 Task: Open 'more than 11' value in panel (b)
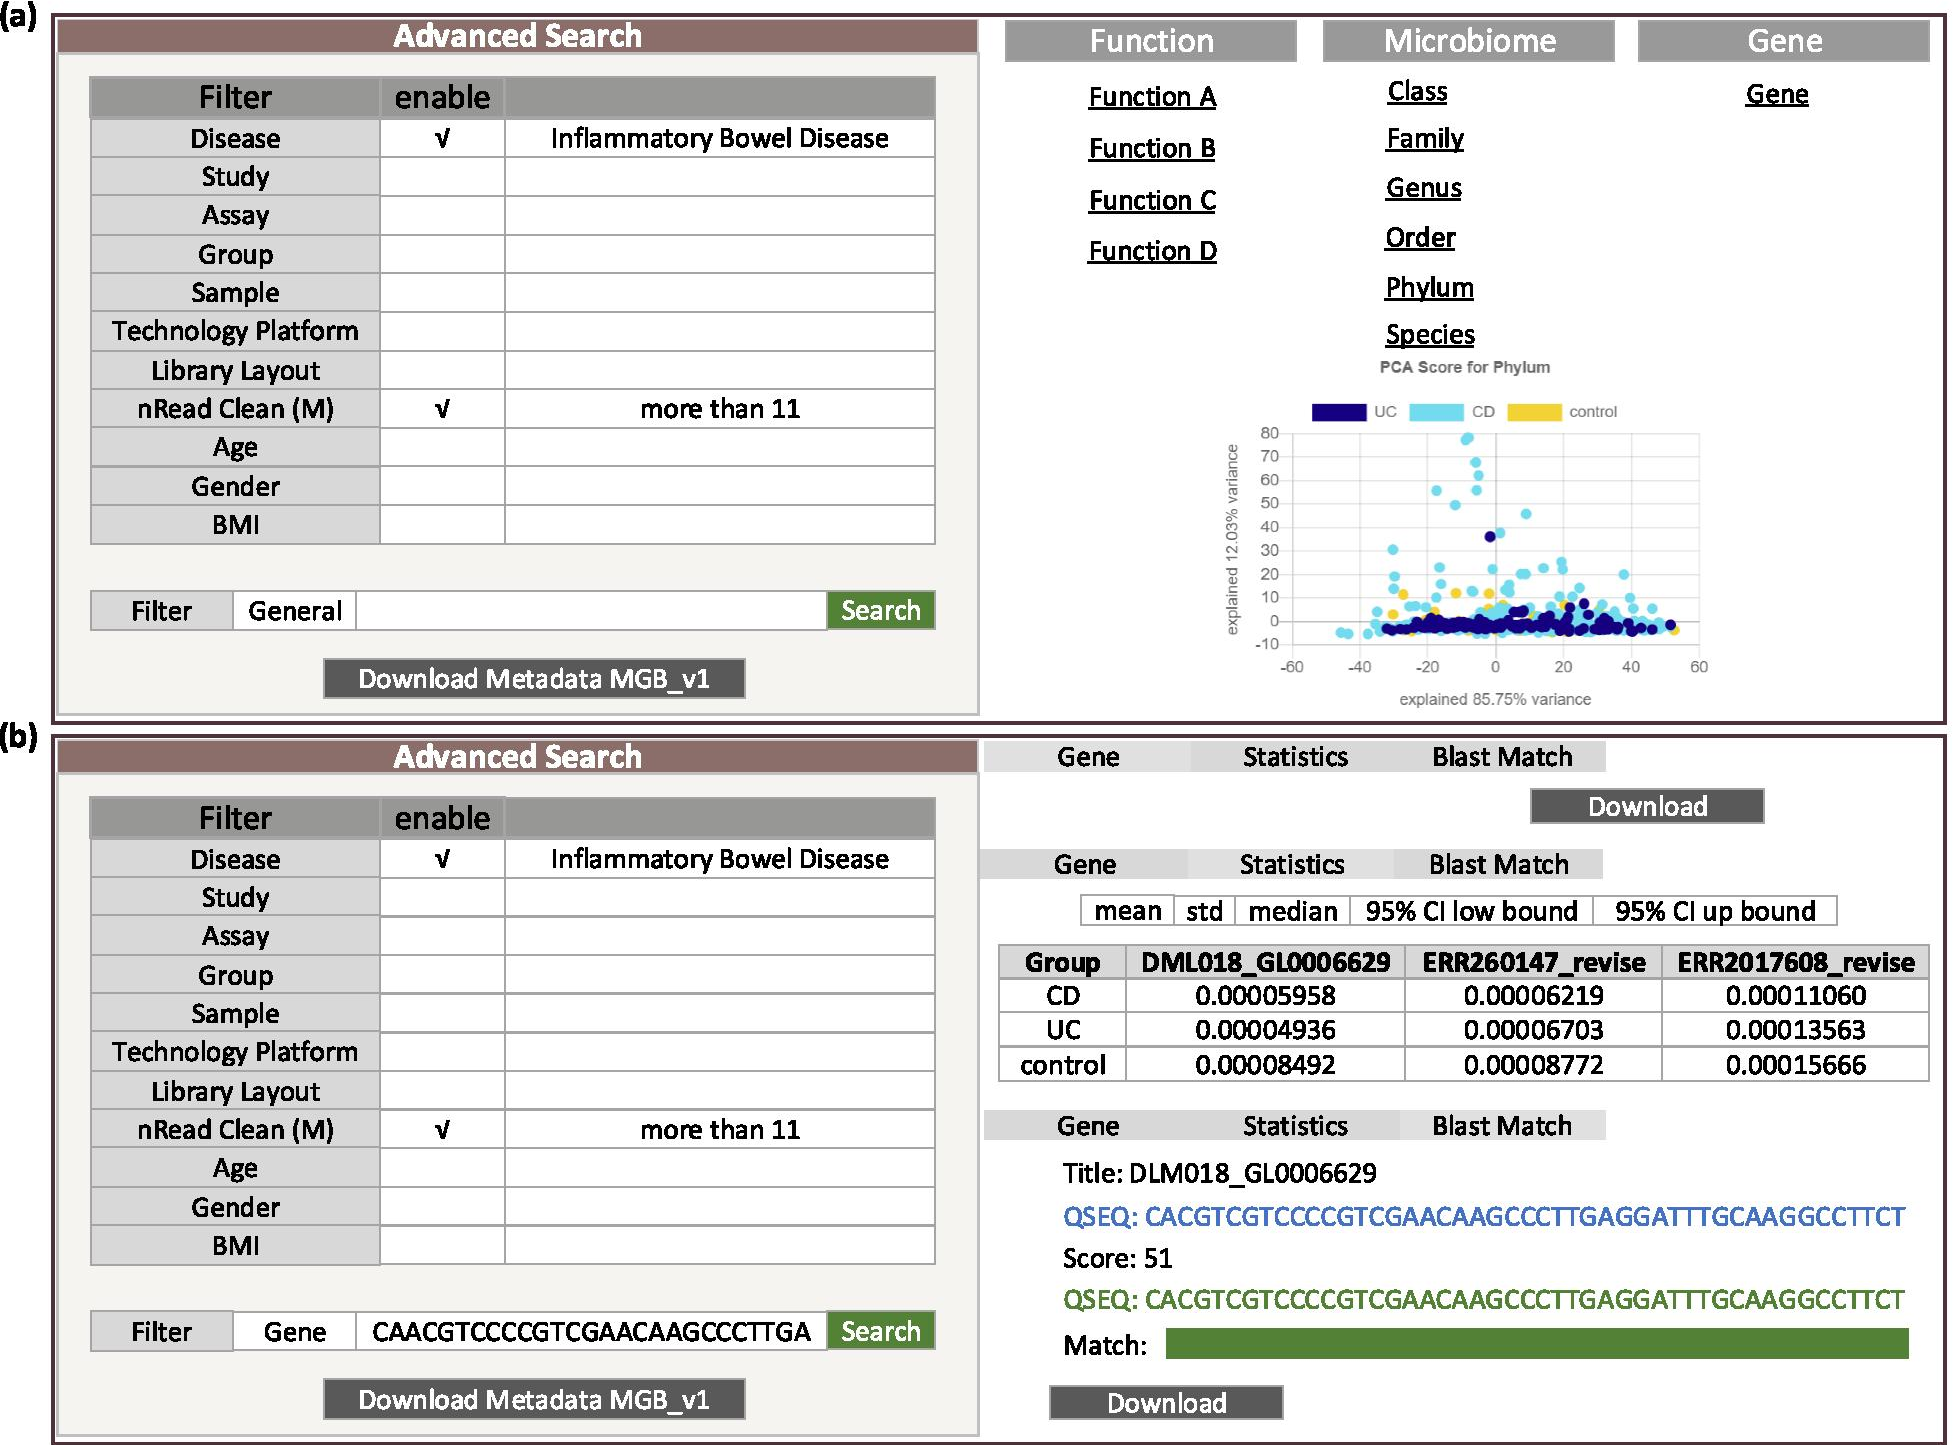point(720,1129)
